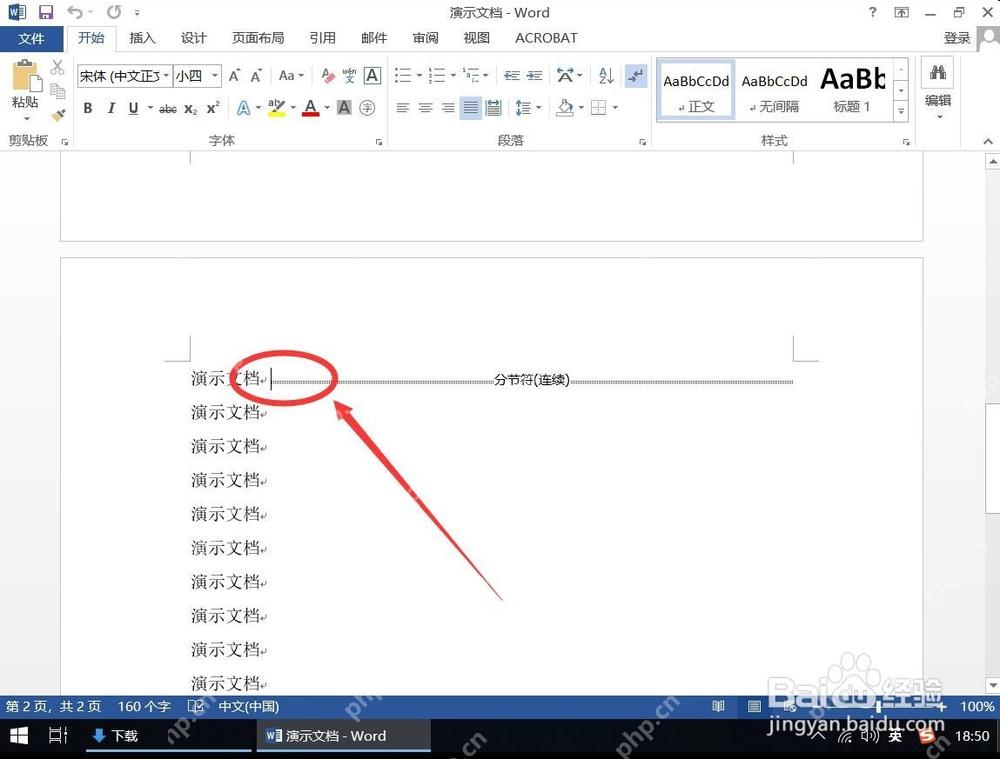Click the Cut scissors icon
This screenshot has height=759, width=1000.
(x=57, y=67)
